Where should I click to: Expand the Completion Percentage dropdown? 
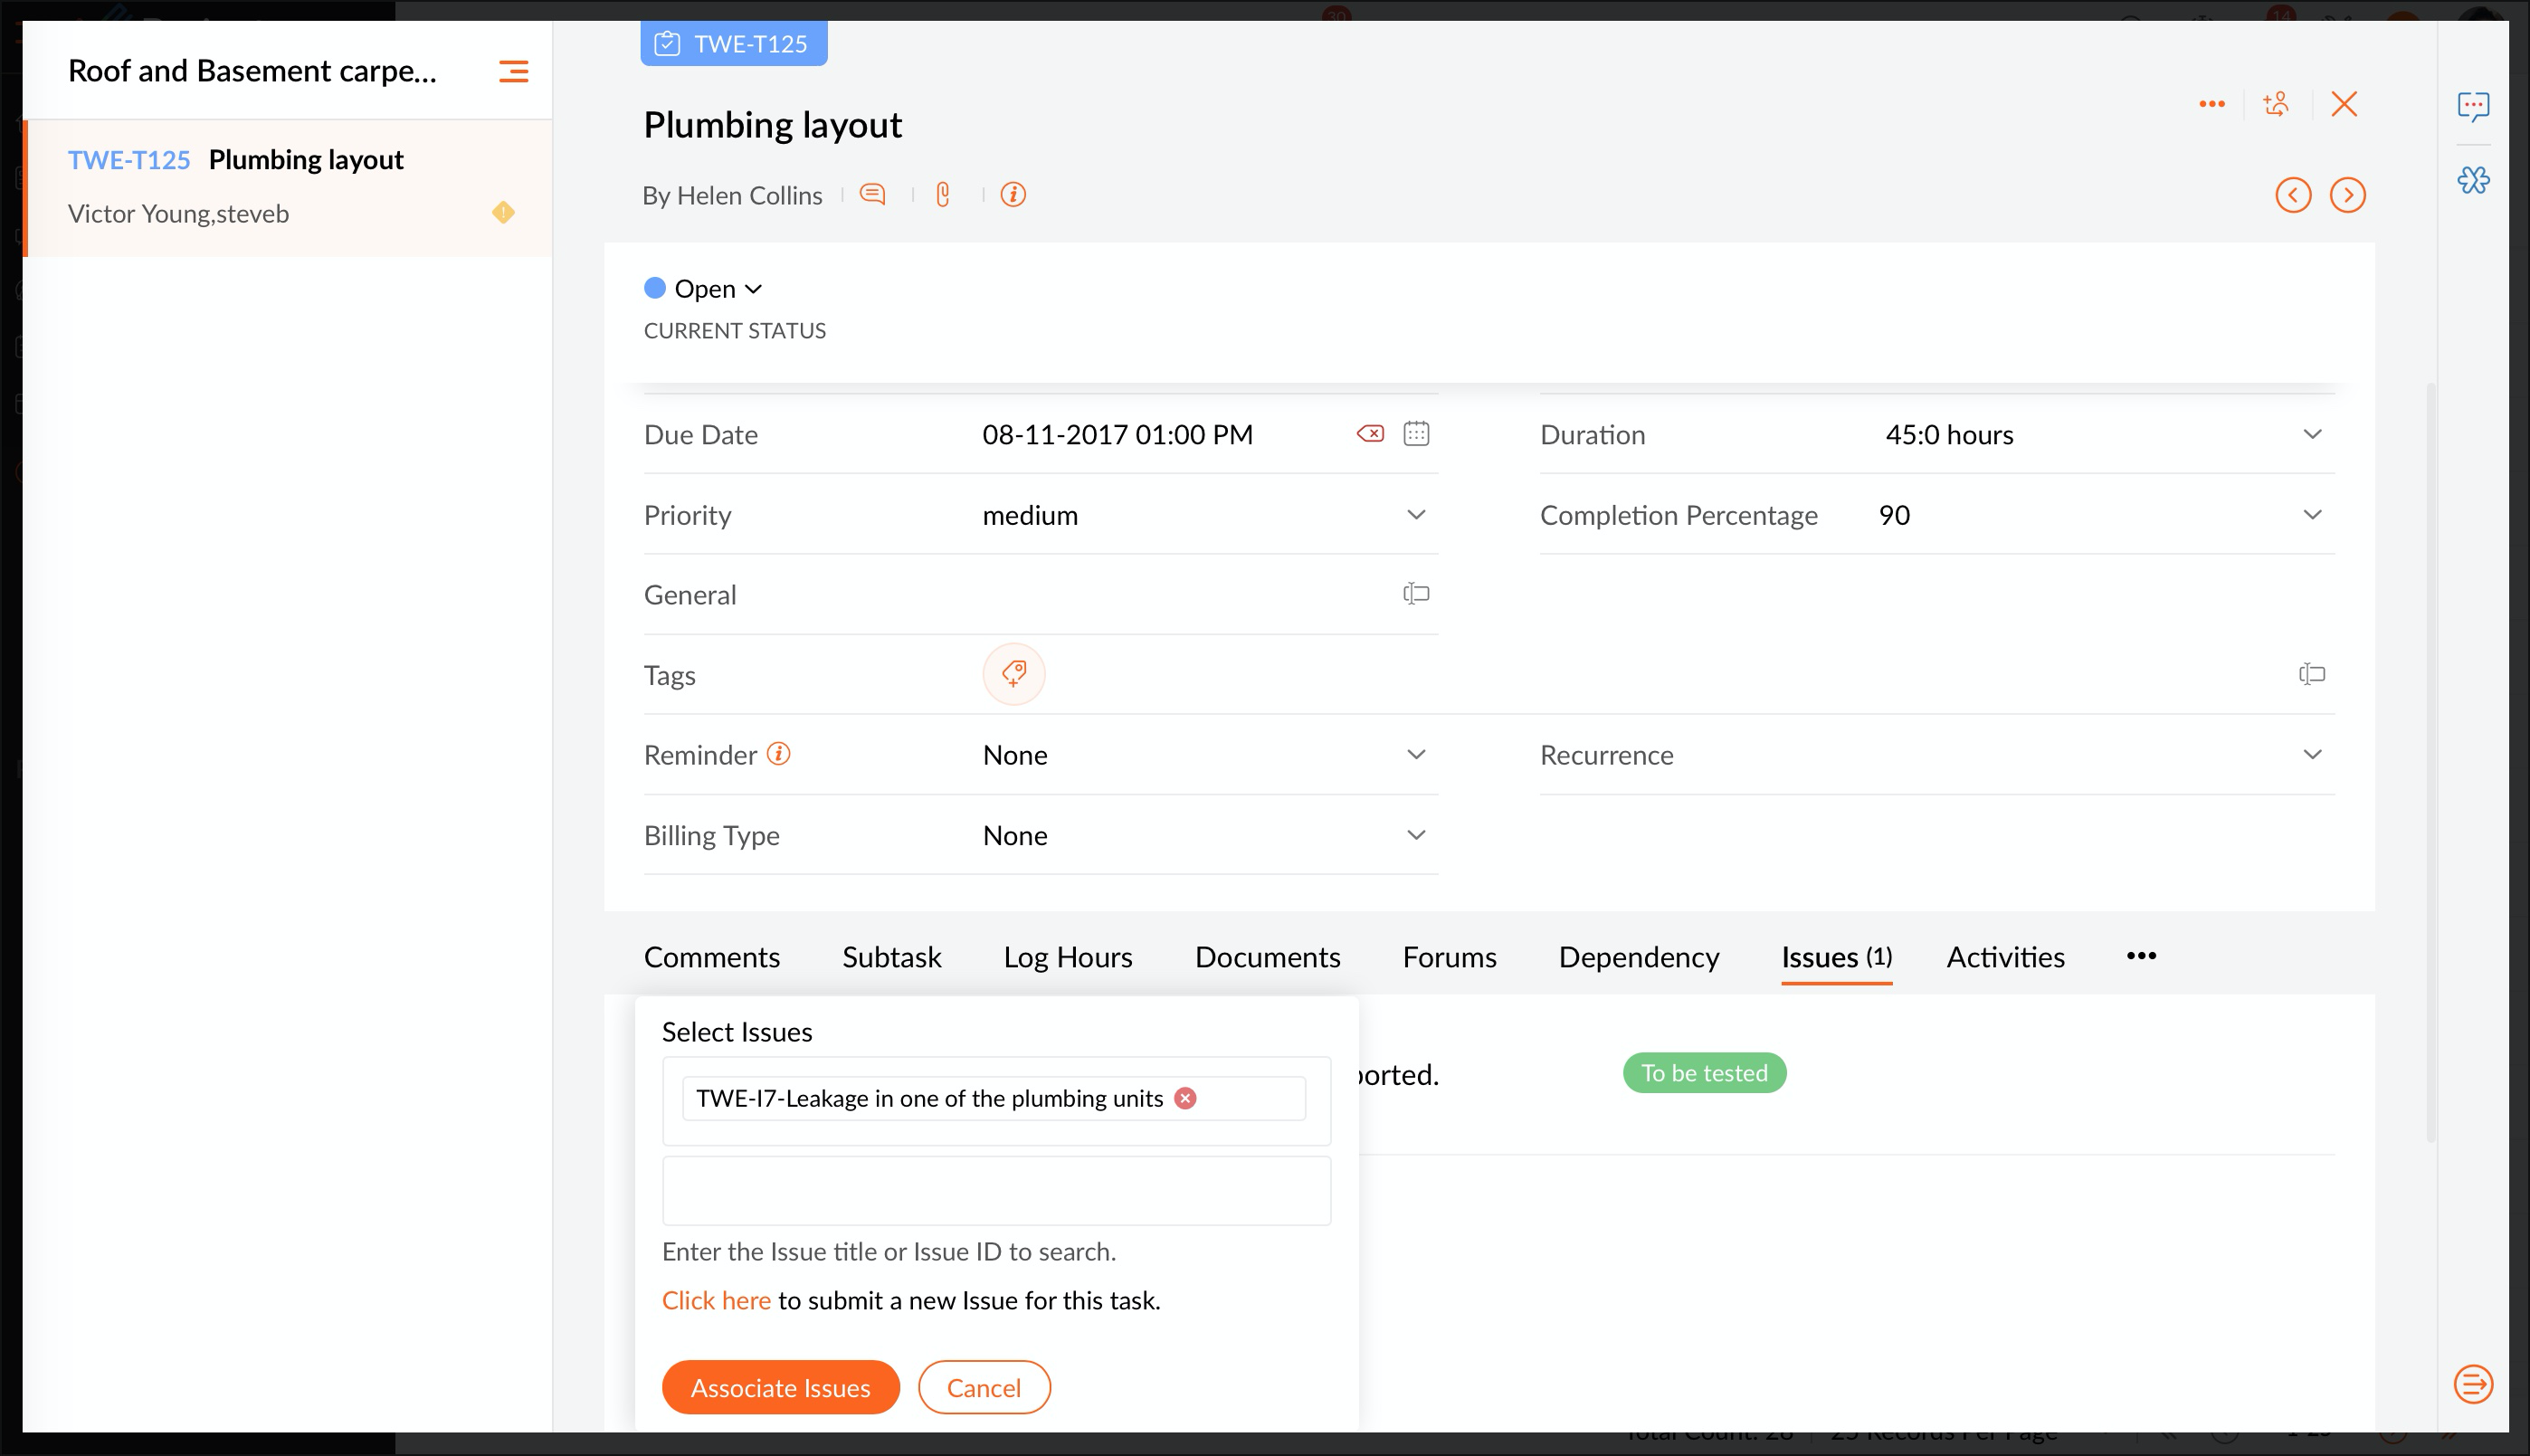2311,514
